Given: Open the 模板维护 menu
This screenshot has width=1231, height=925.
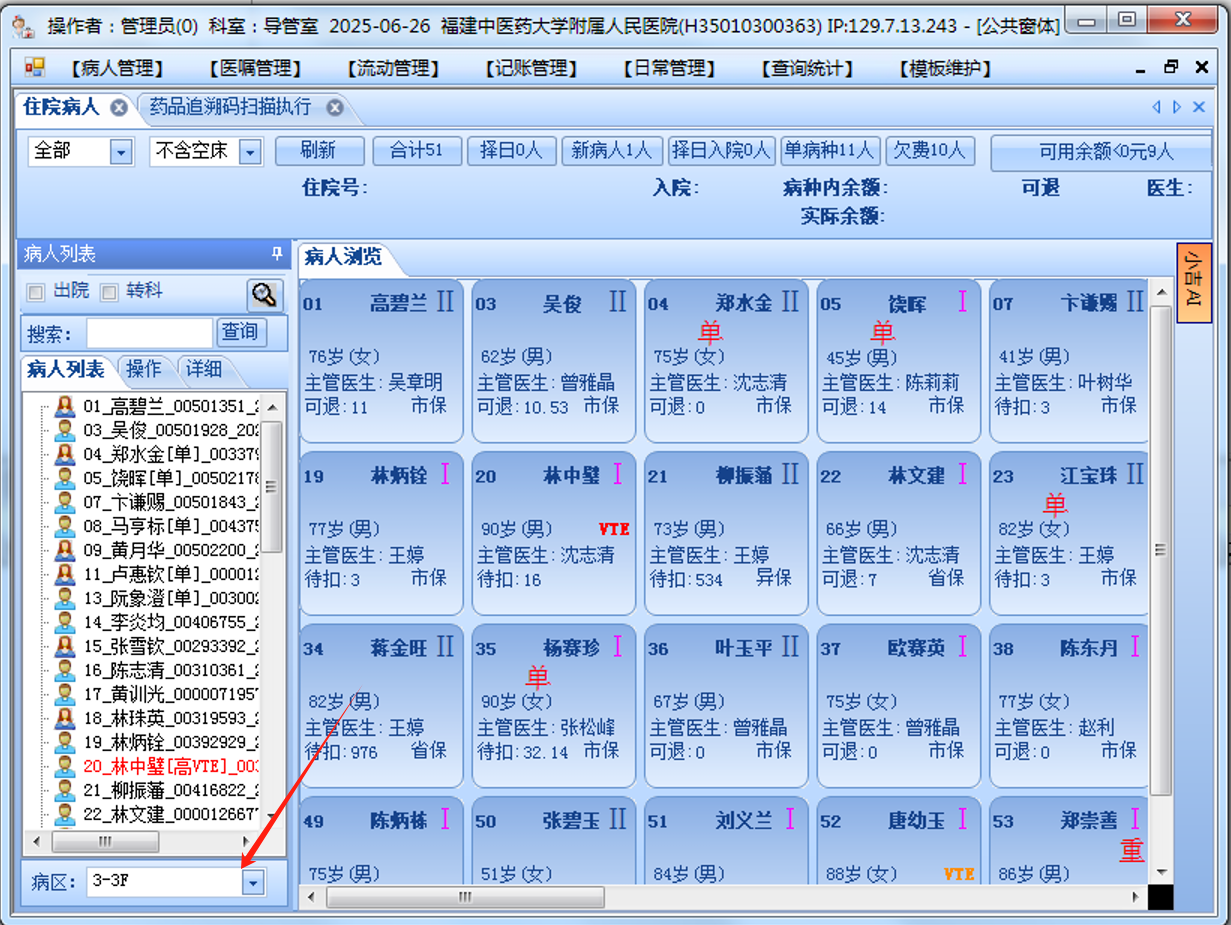Looking at the screenshot, I should (945, 68).
